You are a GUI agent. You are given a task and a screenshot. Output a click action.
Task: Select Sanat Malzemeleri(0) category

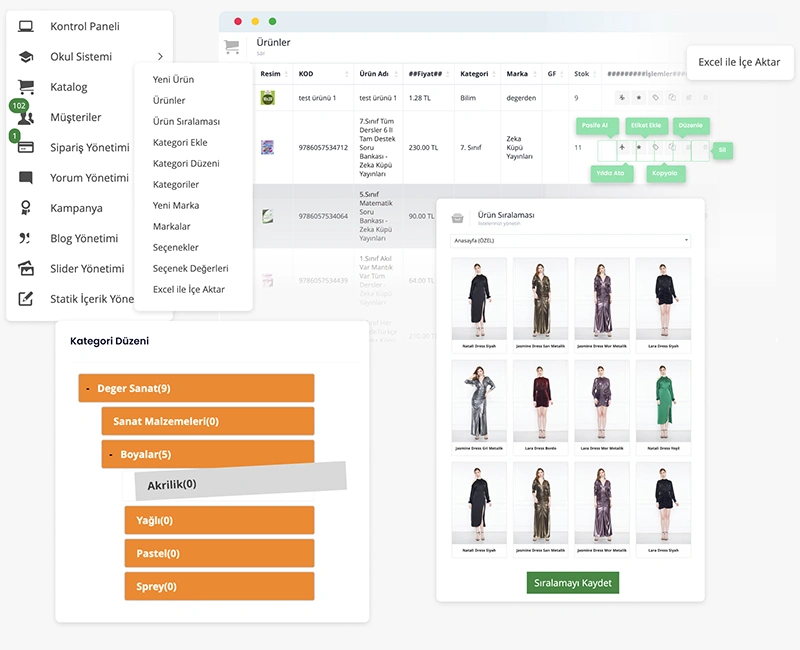pyautogui.click(x=208, y=421)
